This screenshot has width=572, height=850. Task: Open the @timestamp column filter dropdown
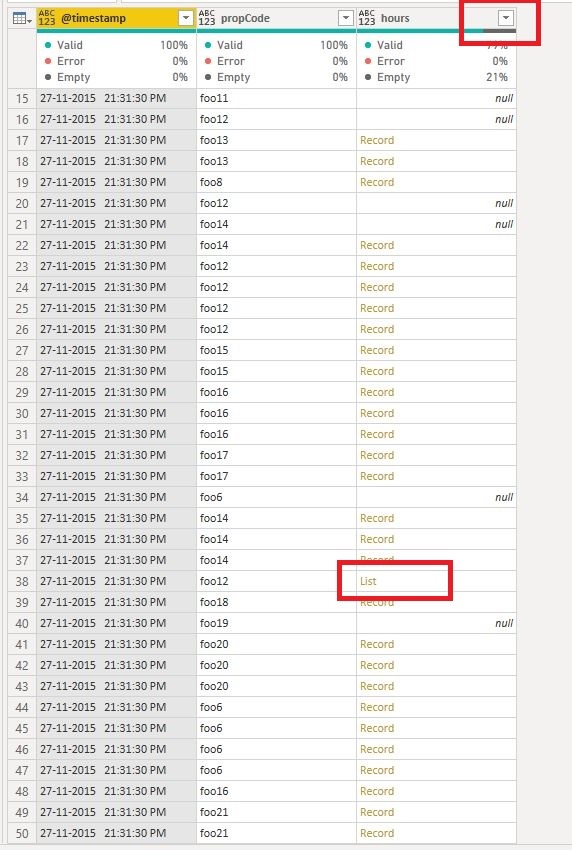[x=186, y=18]
